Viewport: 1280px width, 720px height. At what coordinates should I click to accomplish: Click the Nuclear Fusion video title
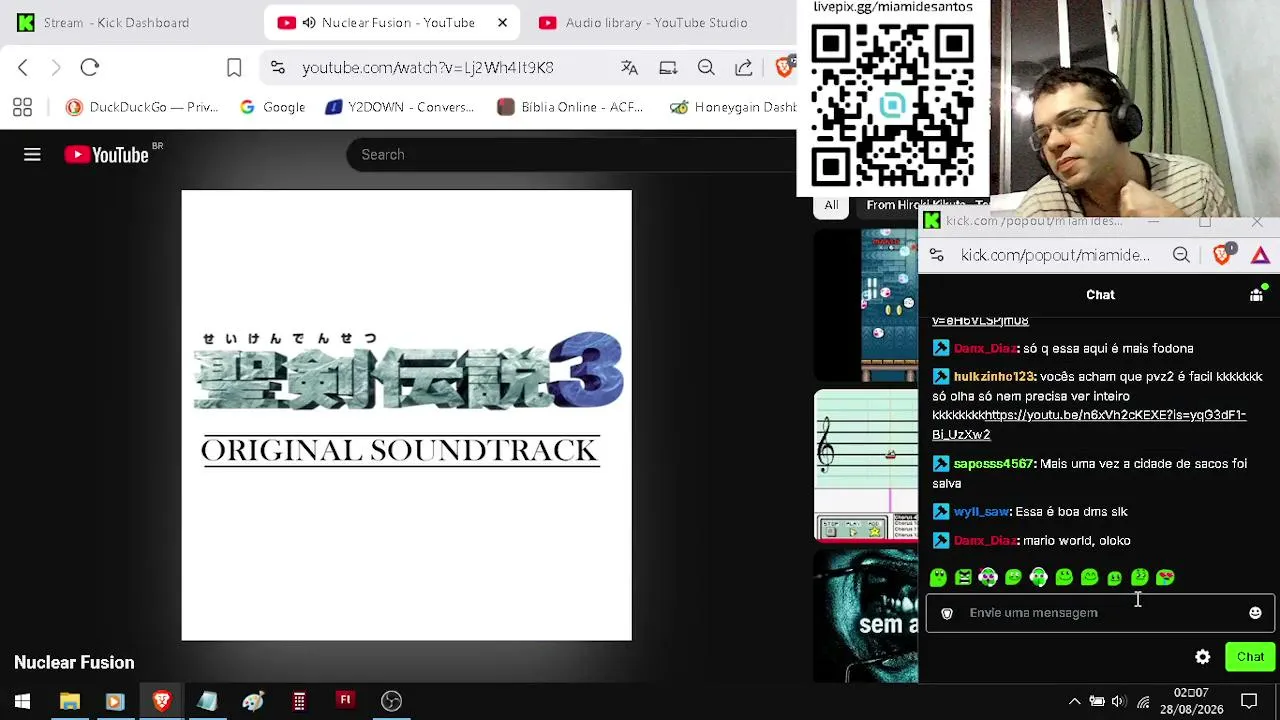pos(74,662)
